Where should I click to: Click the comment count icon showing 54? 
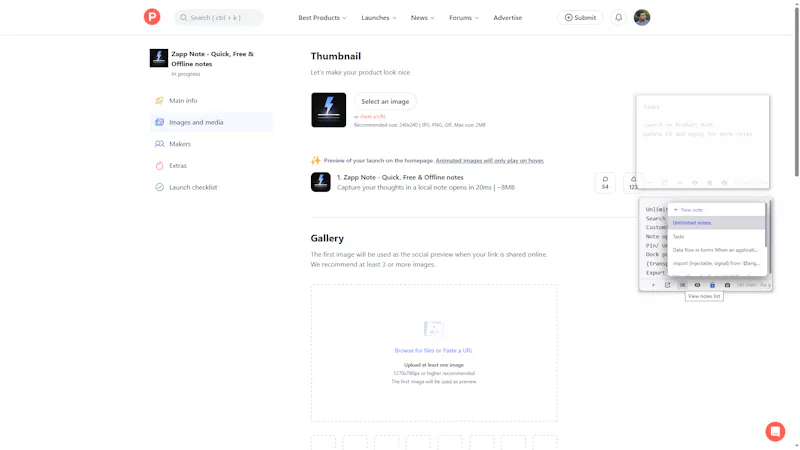pyautogui.click(x=605, y=183)
